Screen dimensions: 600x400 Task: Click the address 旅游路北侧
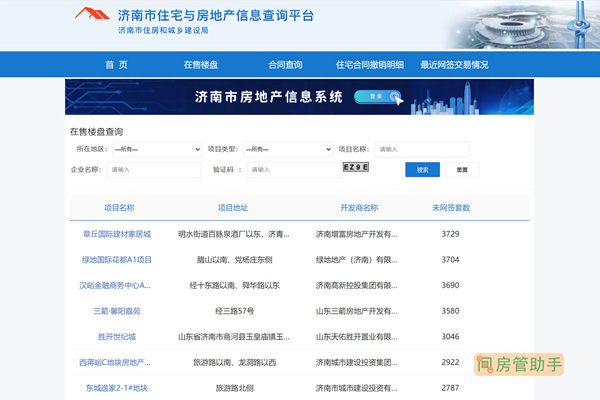click(235, 388)
